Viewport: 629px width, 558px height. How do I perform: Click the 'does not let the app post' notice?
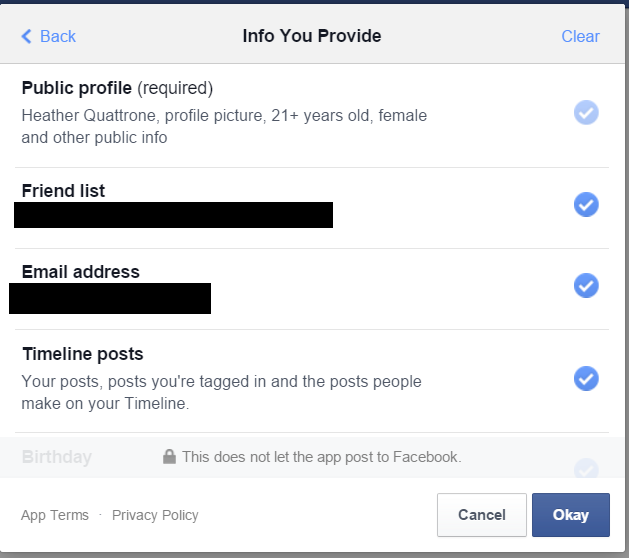click(322, 457)
